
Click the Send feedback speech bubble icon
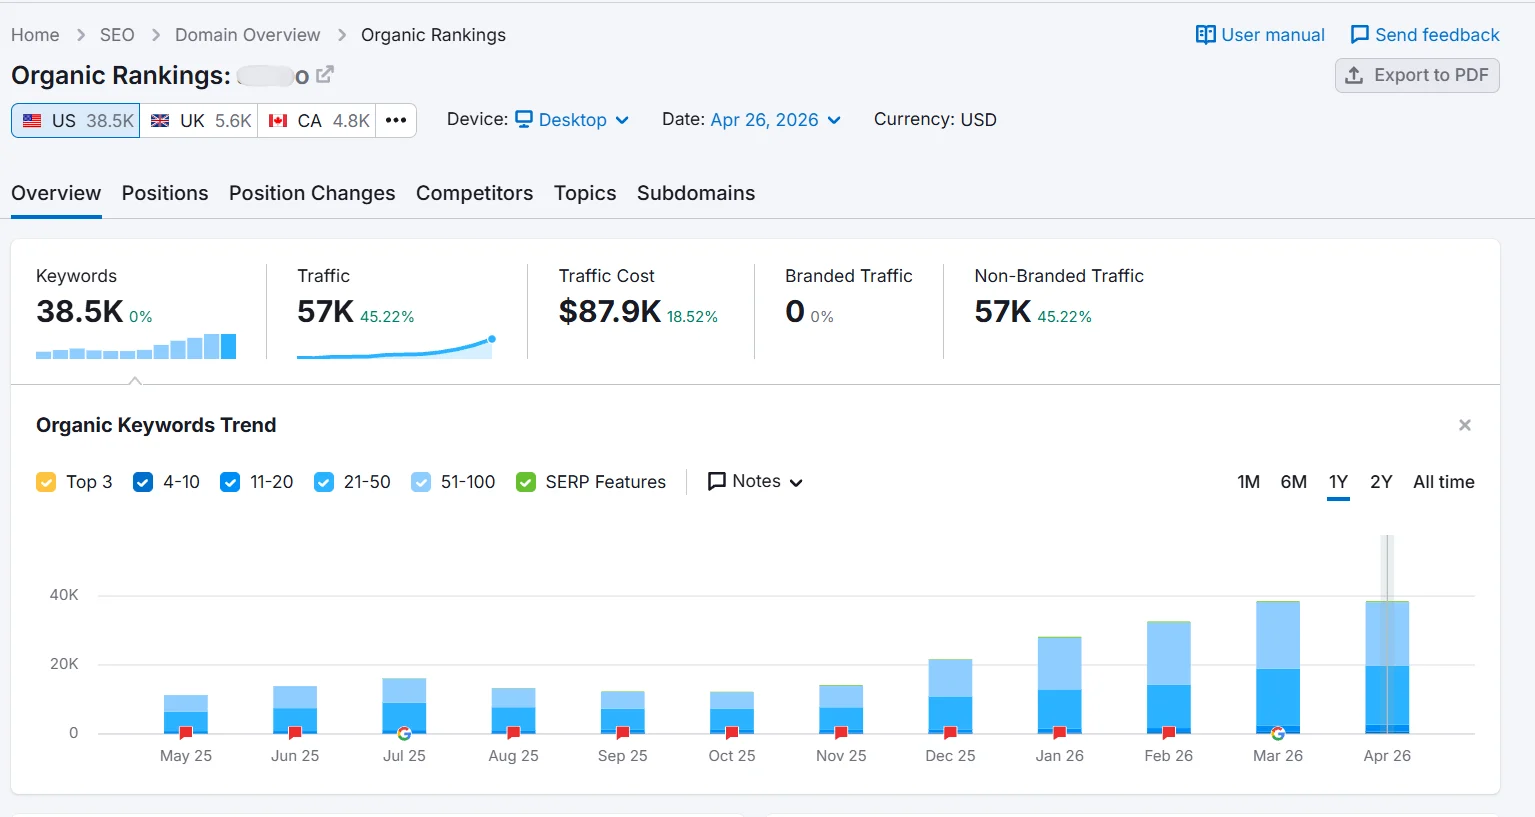coord(1360,35)
